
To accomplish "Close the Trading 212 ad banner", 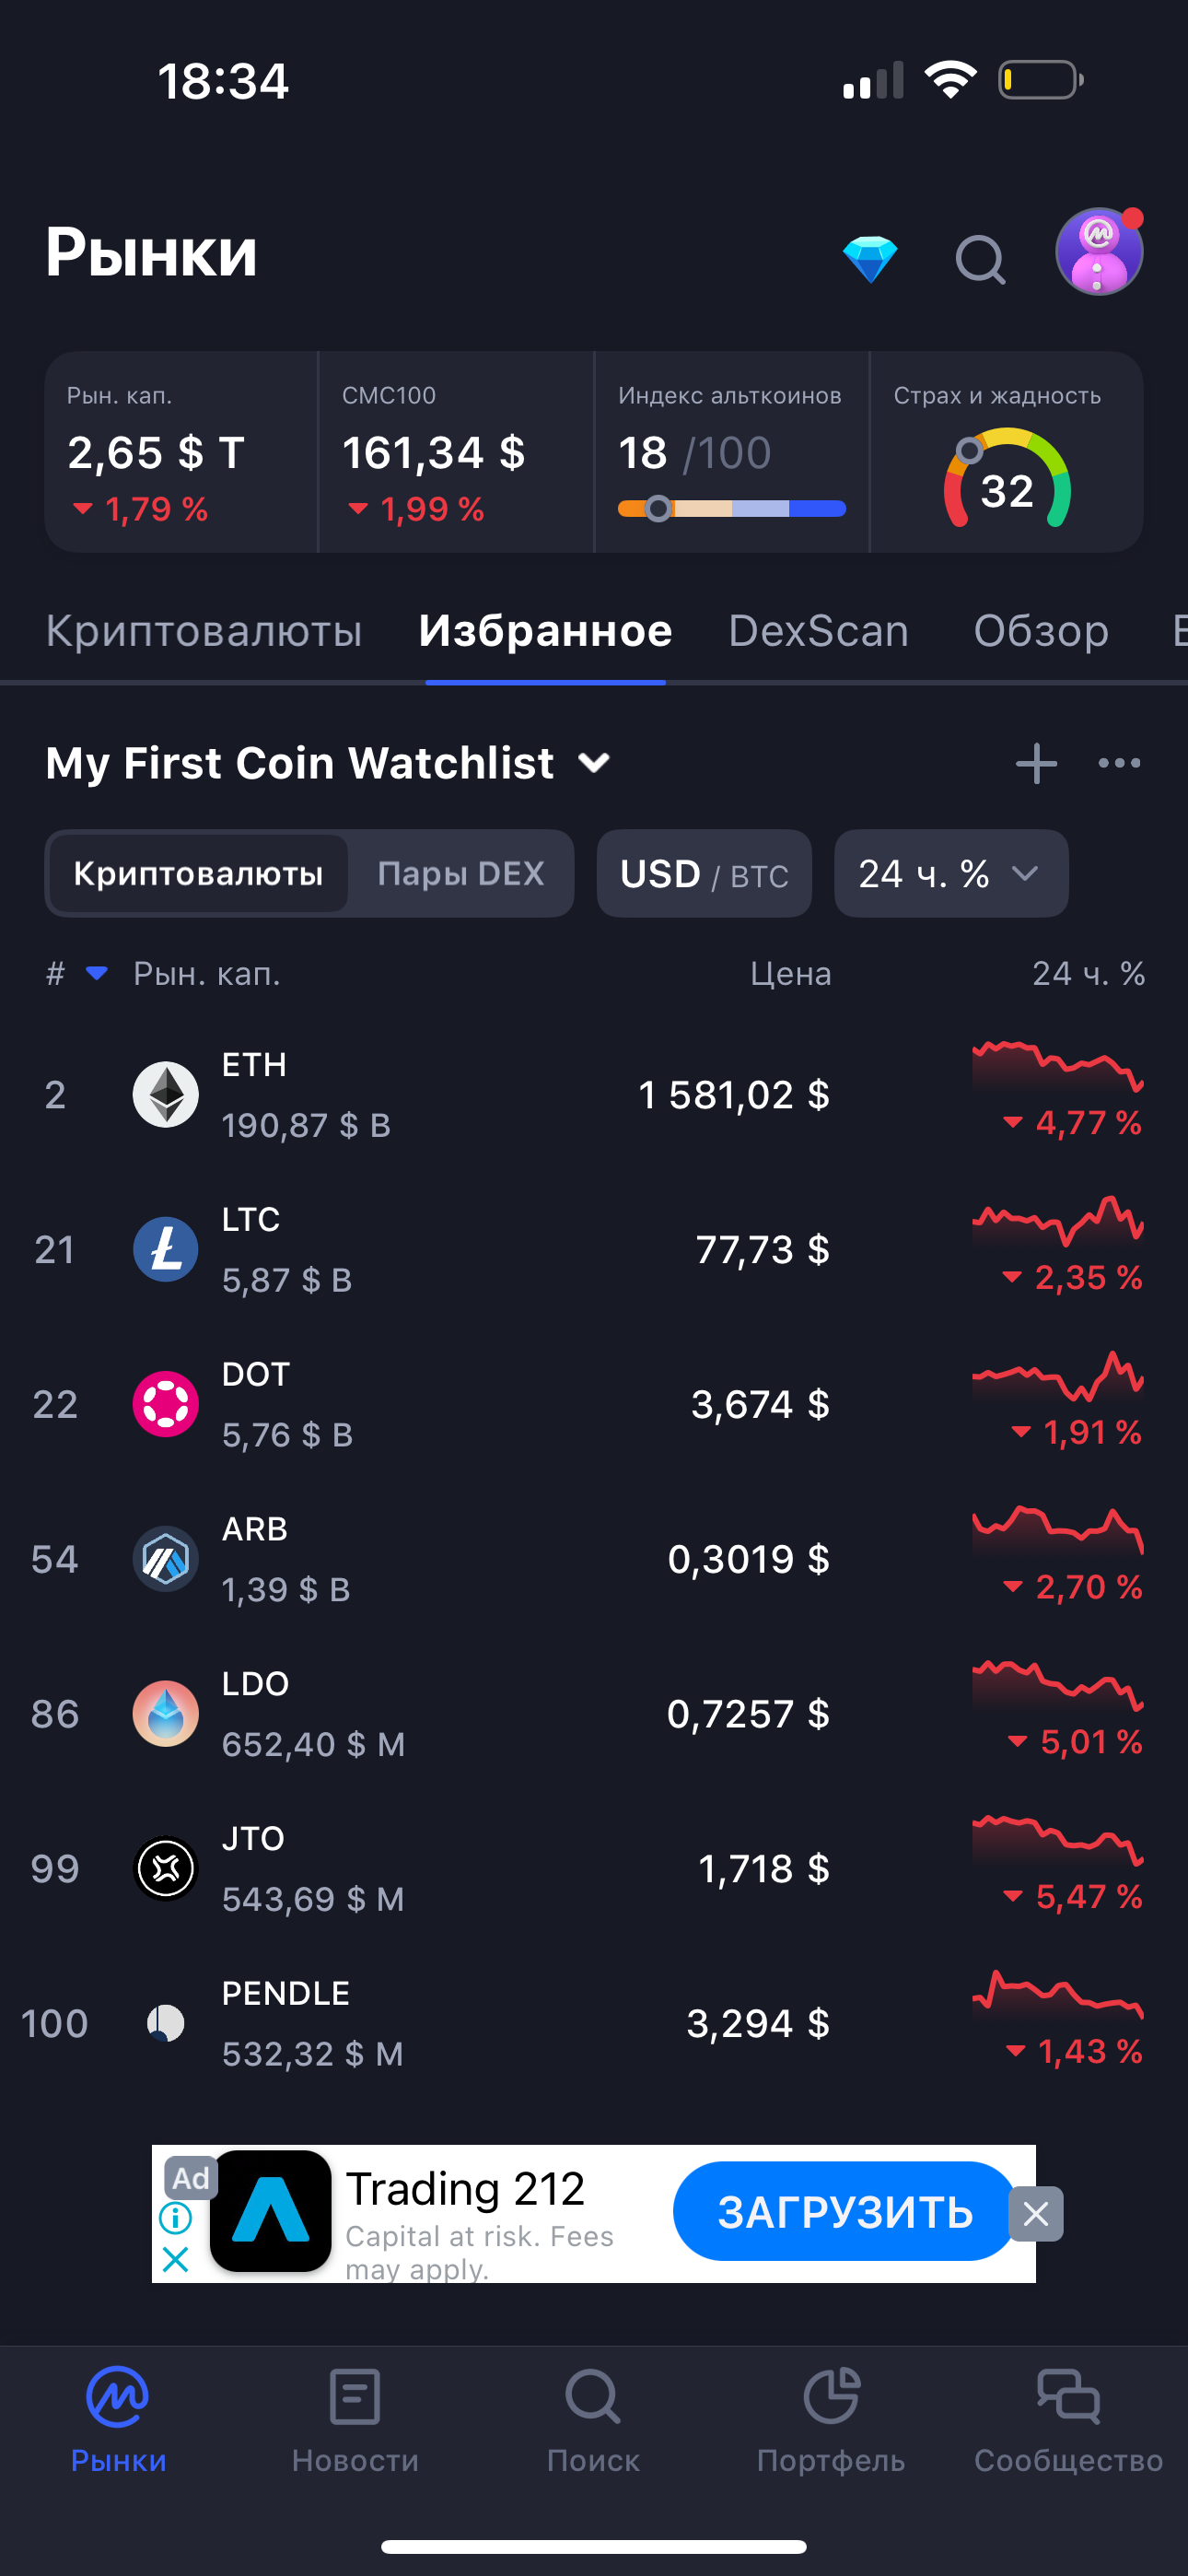I will pyautogui.click(x=1035, y=2214).
